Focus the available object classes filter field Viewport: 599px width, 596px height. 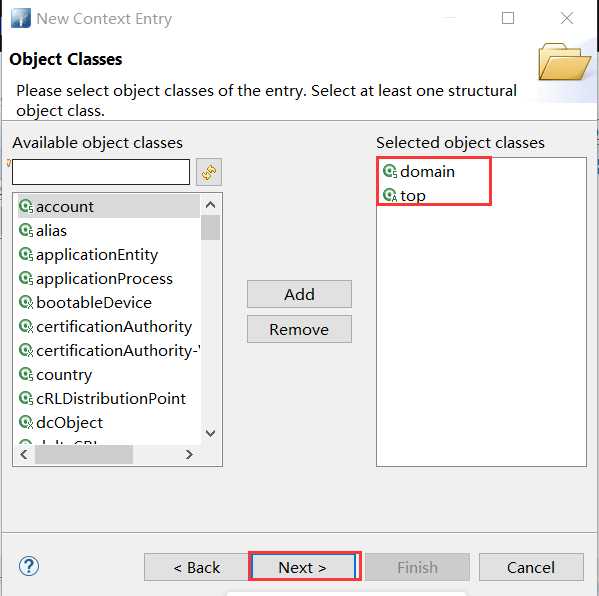(x=101, y=172)
